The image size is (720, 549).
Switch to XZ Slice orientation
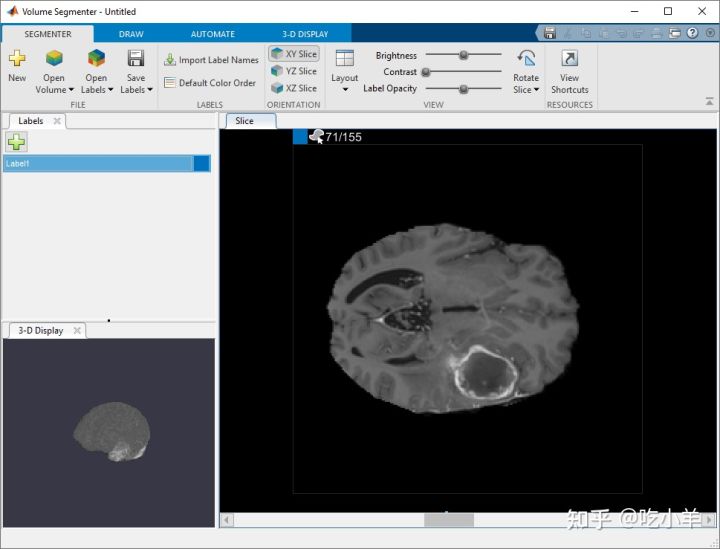click(x=293, y=88)
